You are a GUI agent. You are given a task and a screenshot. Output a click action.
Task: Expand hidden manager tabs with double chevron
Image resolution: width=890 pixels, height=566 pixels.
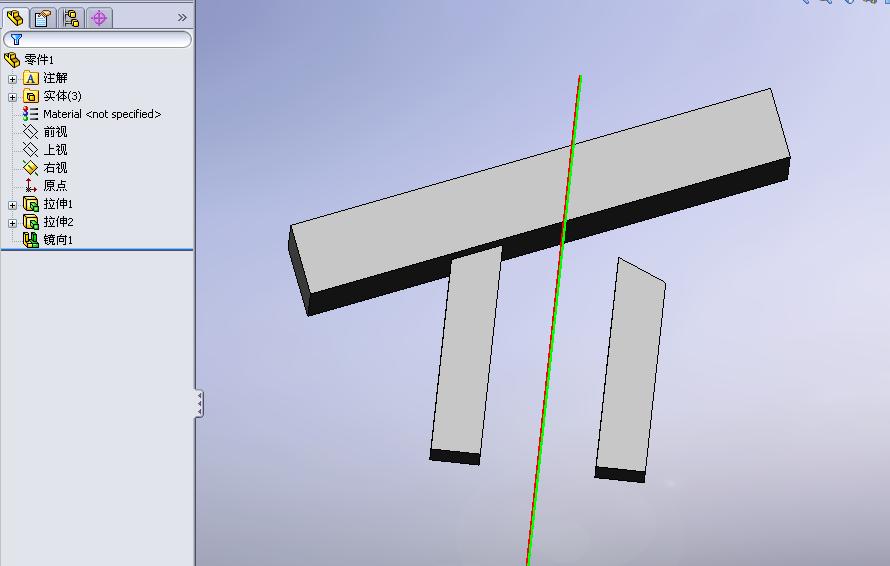tap(182, 18)
